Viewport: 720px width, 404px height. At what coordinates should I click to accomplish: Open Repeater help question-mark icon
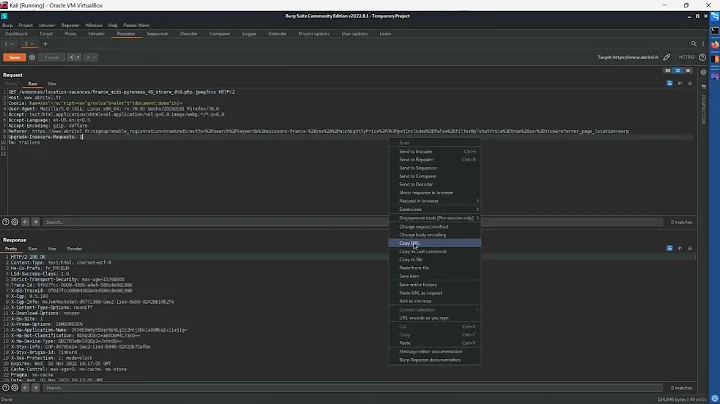(x=702, y=57)
